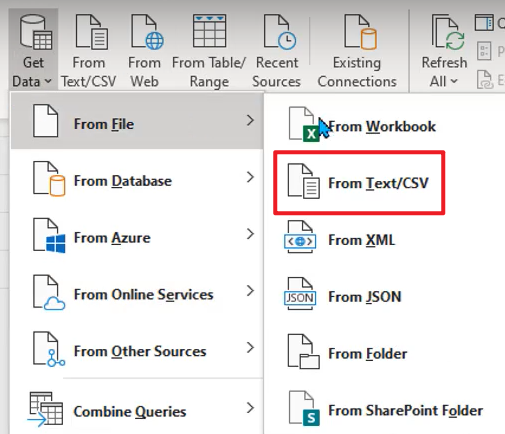Expand From Online Services submenu chevron
Screen dimensions: 505x434
(250, 291)
